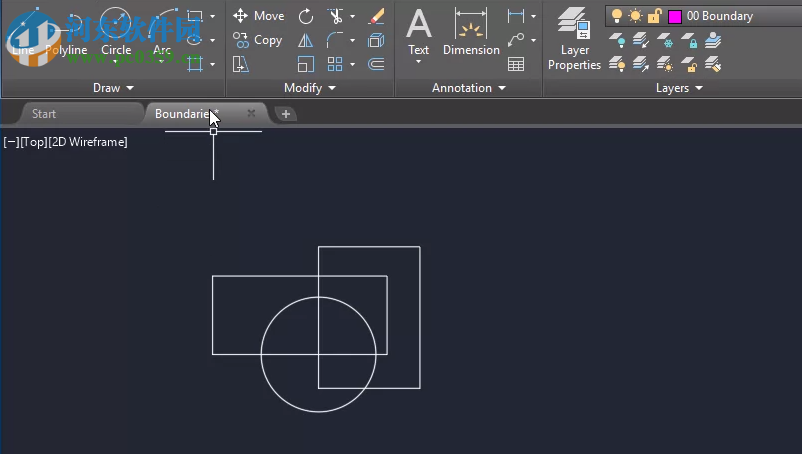
Task: Add a new drawing tab
Action: [x=285, y=114]
